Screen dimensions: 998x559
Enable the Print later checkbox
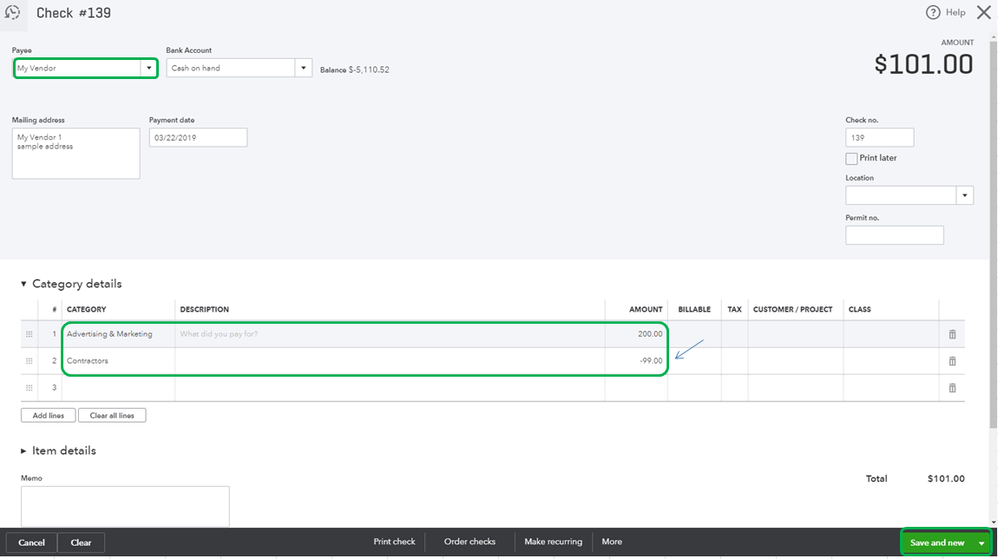tap(851, 158)
